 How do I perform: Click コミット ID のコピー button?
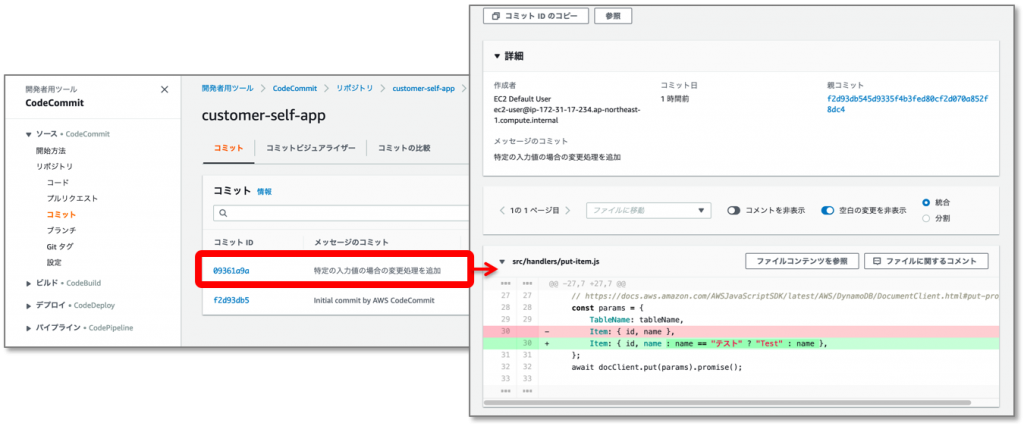click(x=536, y=16)
